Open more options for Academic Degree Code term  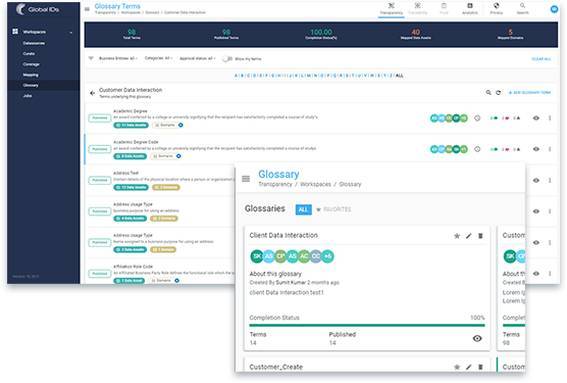click(550, 149)
